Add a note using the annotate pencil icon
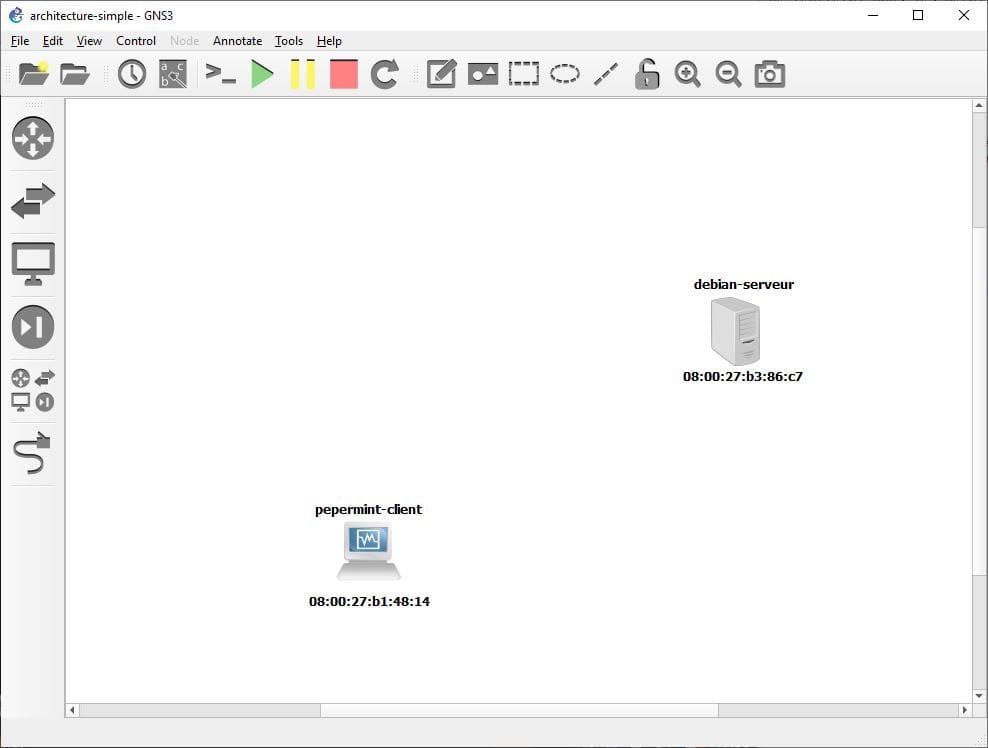Viewport: 988px width, 748px height. point(441,73)
